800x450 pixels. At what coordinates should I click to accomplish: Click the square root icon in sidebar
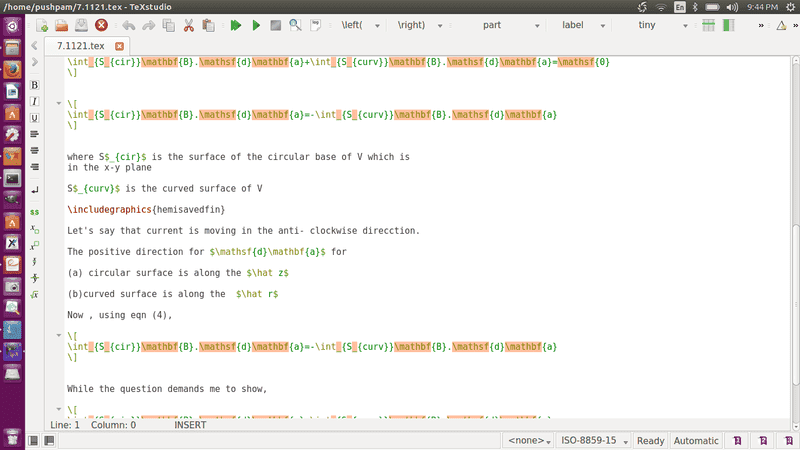coord(35,294)
